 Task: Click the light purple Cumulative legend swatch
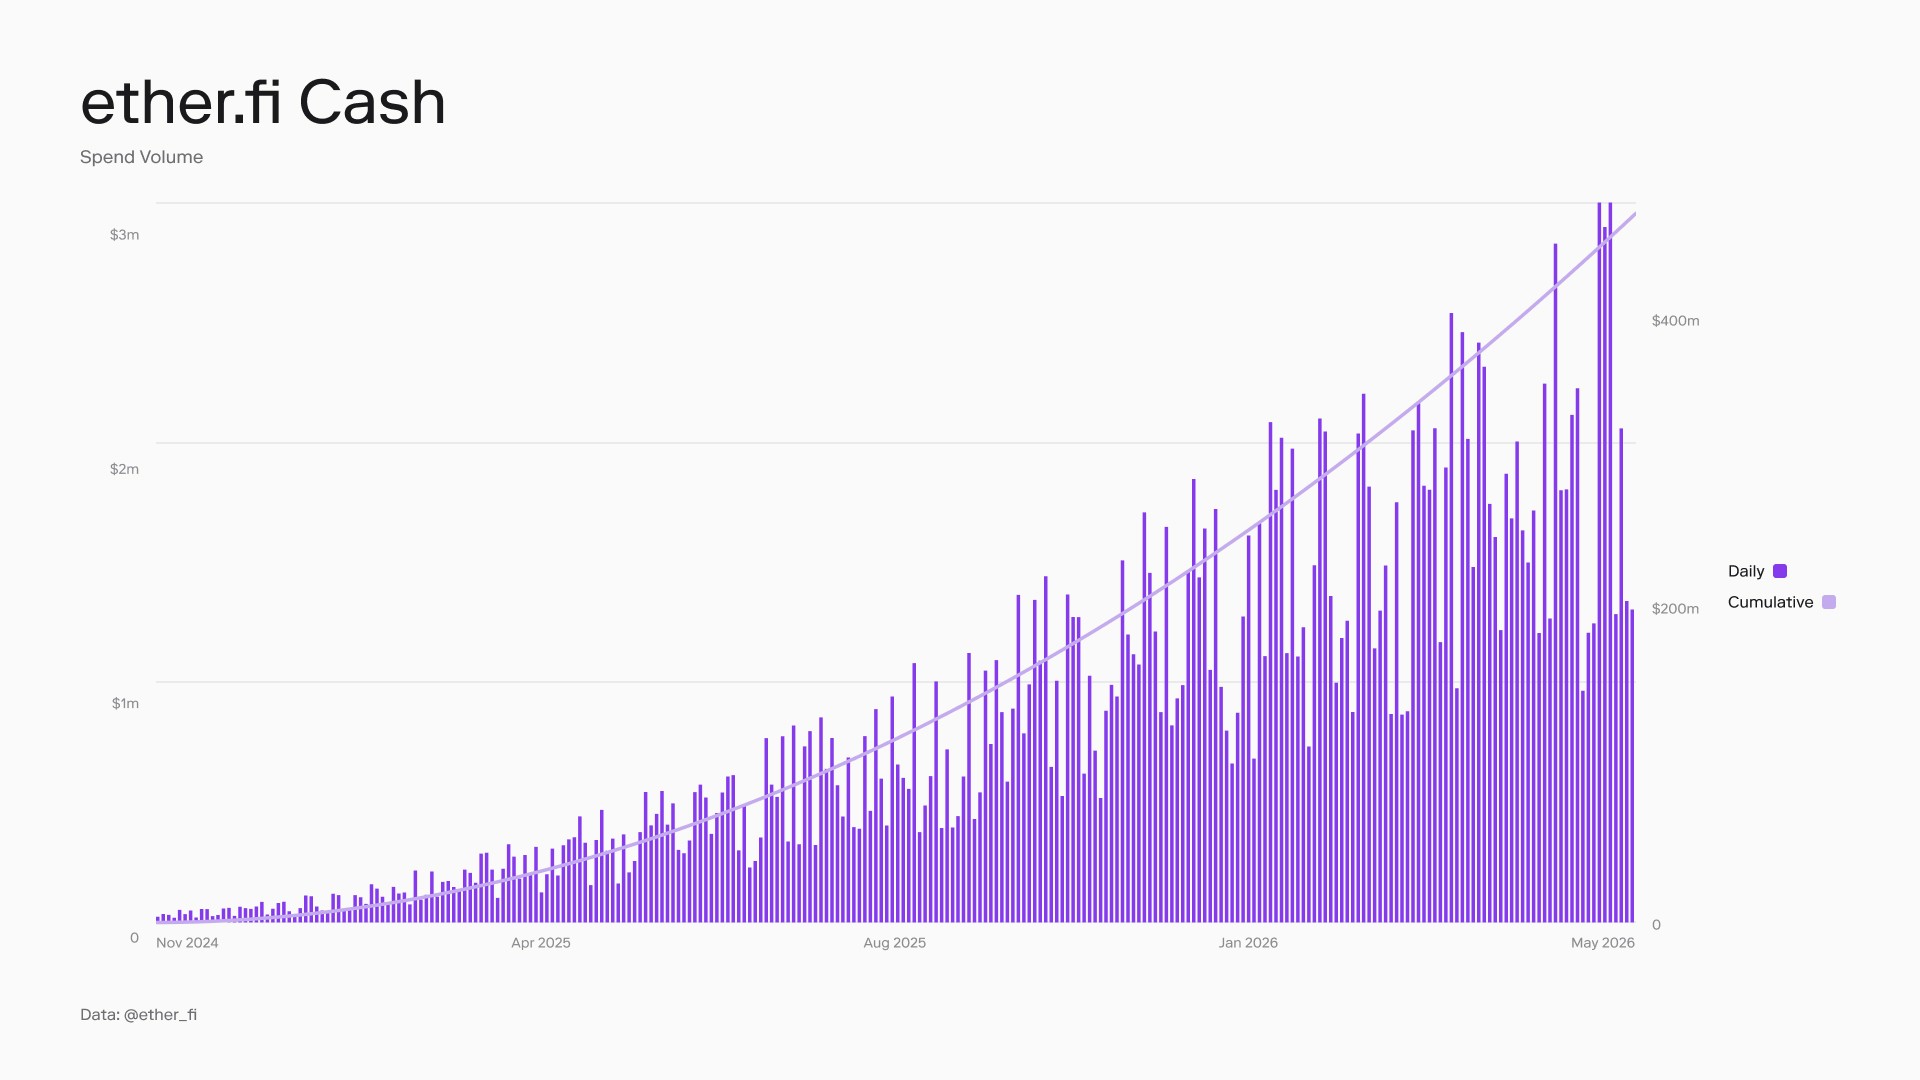(1829, 602)
